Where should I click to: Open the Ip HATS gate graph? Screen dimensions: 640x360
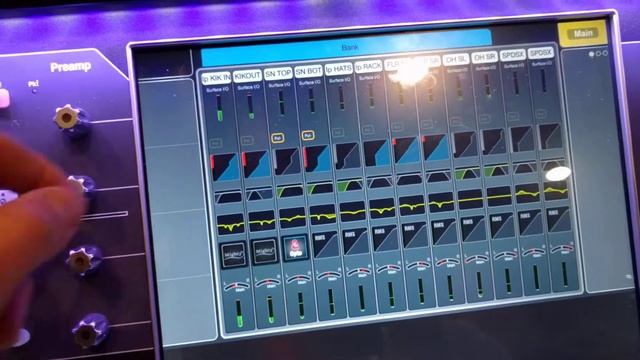(x=348, y=156)
